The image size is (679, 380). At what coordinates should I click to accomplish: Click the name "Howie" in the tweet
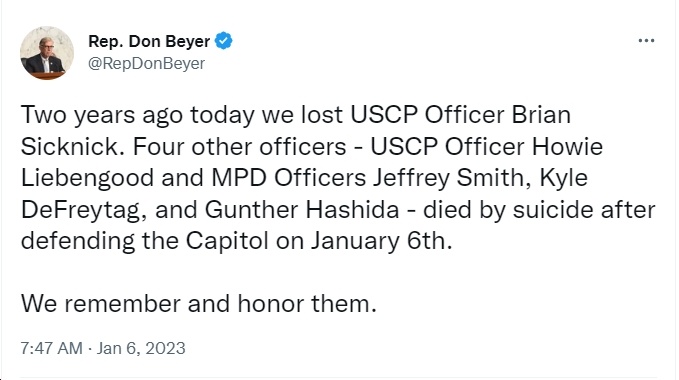(567, 146)
